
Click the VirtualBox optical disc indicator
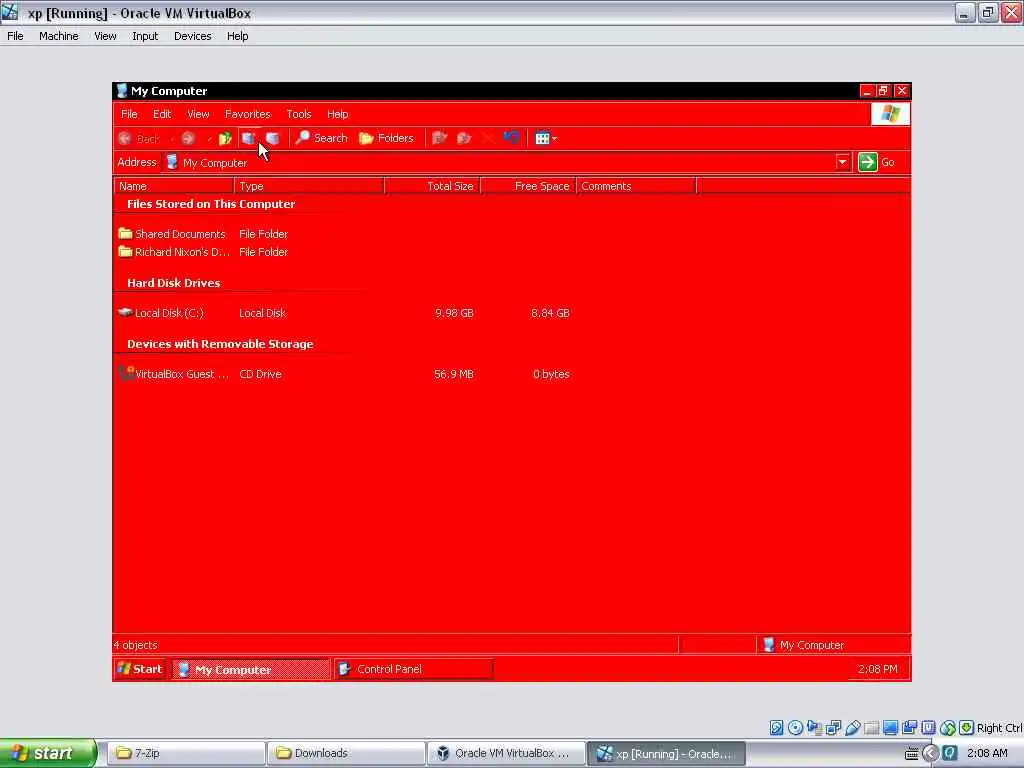point(795,728)
